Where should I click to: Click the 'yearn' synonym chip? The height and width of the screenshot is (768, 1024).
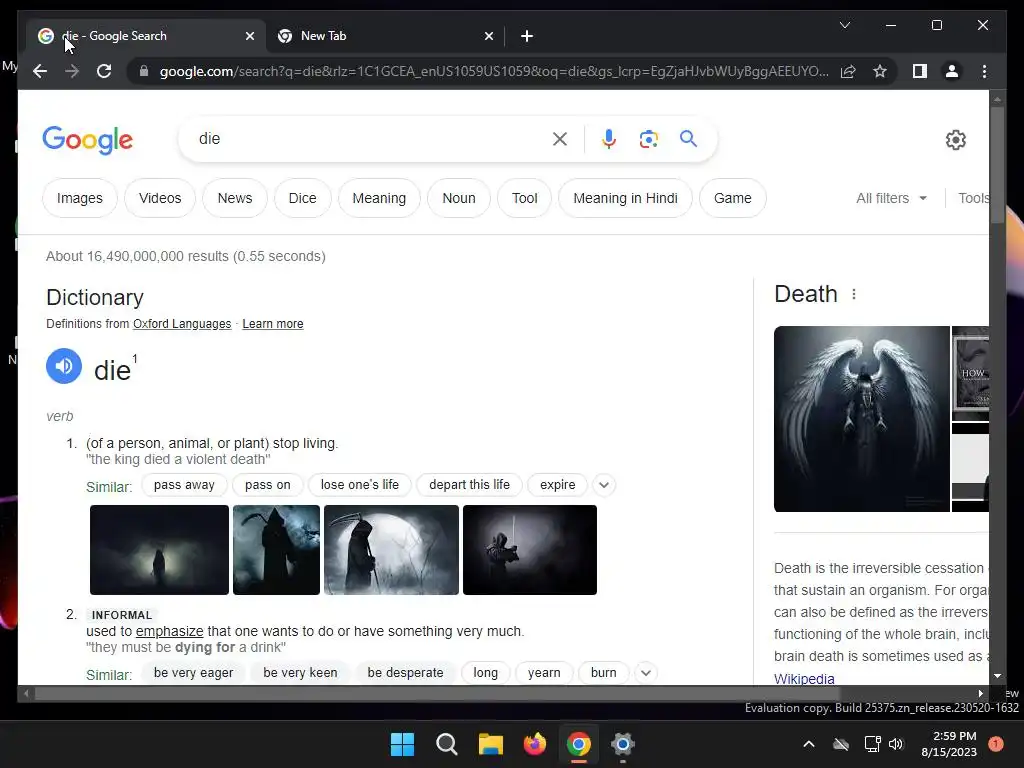click(x=544, y=673)
